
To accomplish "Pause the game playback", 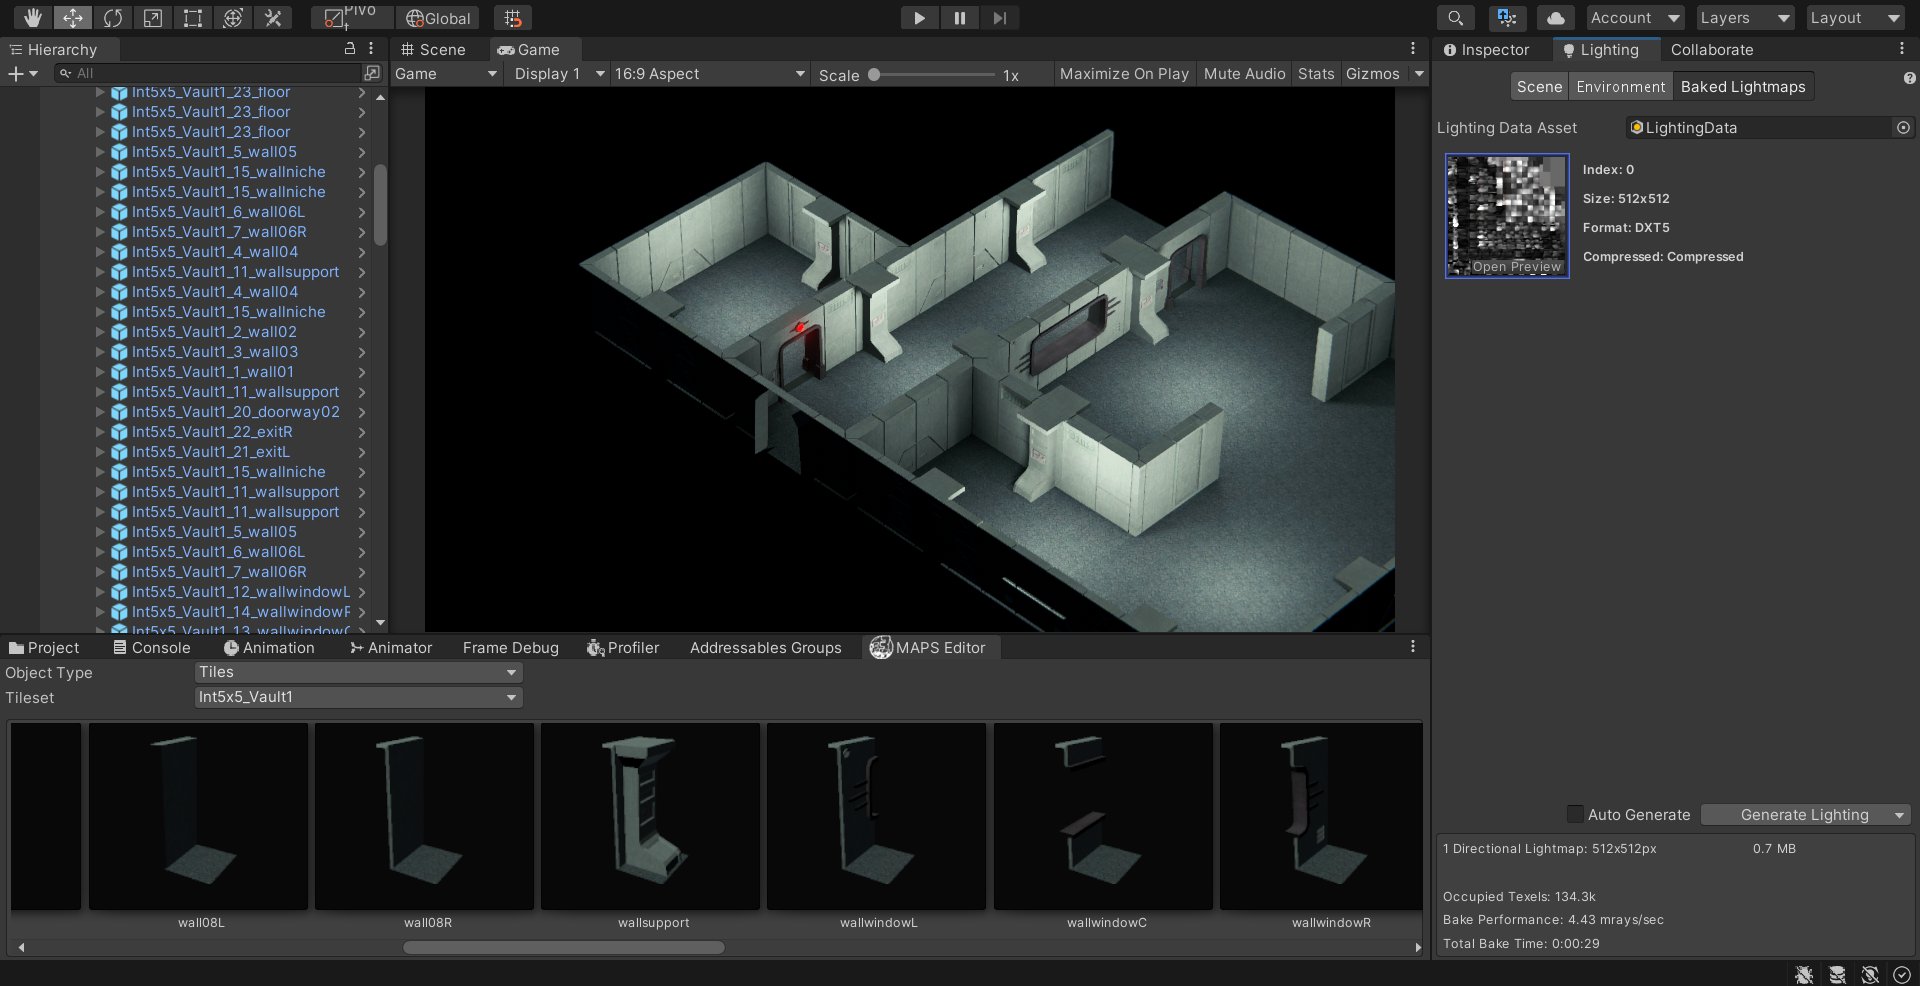I will (x=959, y=18).
